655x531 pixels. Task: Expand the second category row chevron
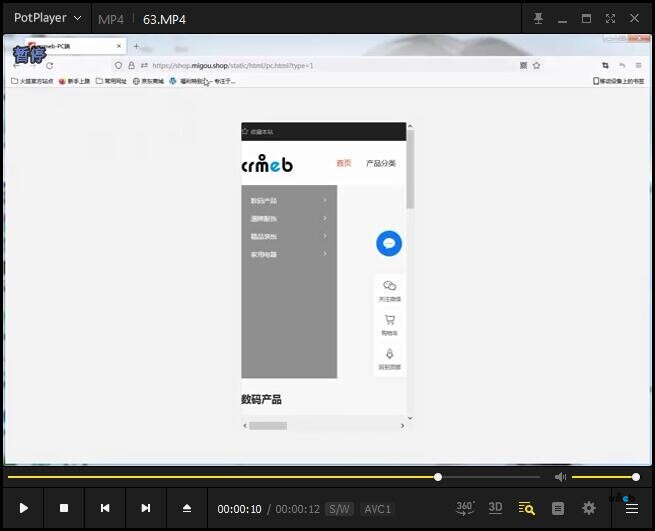[325, 218]
